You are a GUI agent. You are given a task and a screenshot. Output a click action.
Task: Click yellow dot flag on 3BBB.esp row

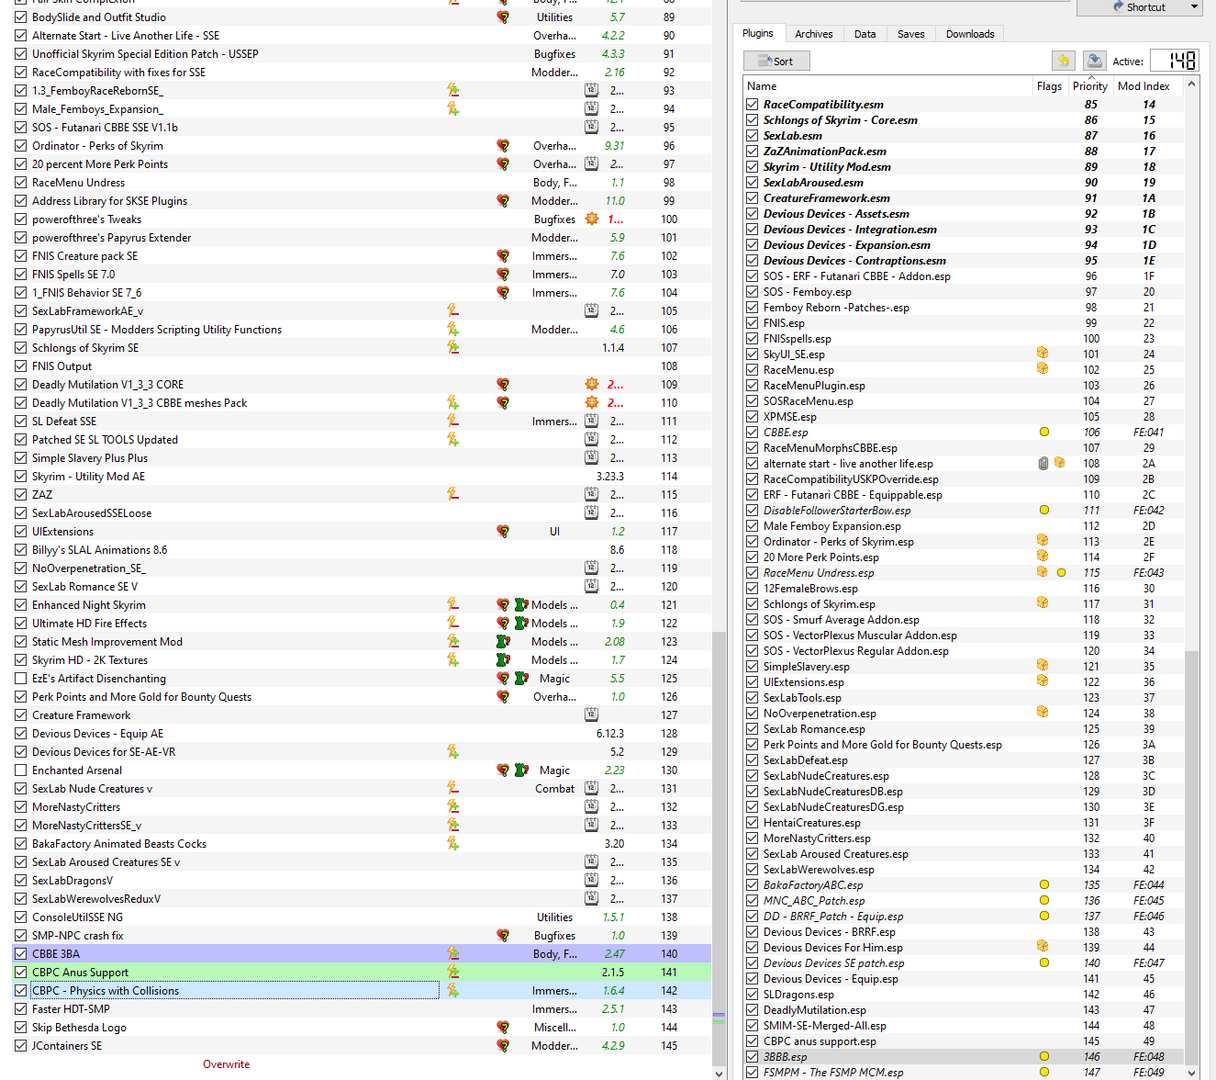pos(1044,1056)
